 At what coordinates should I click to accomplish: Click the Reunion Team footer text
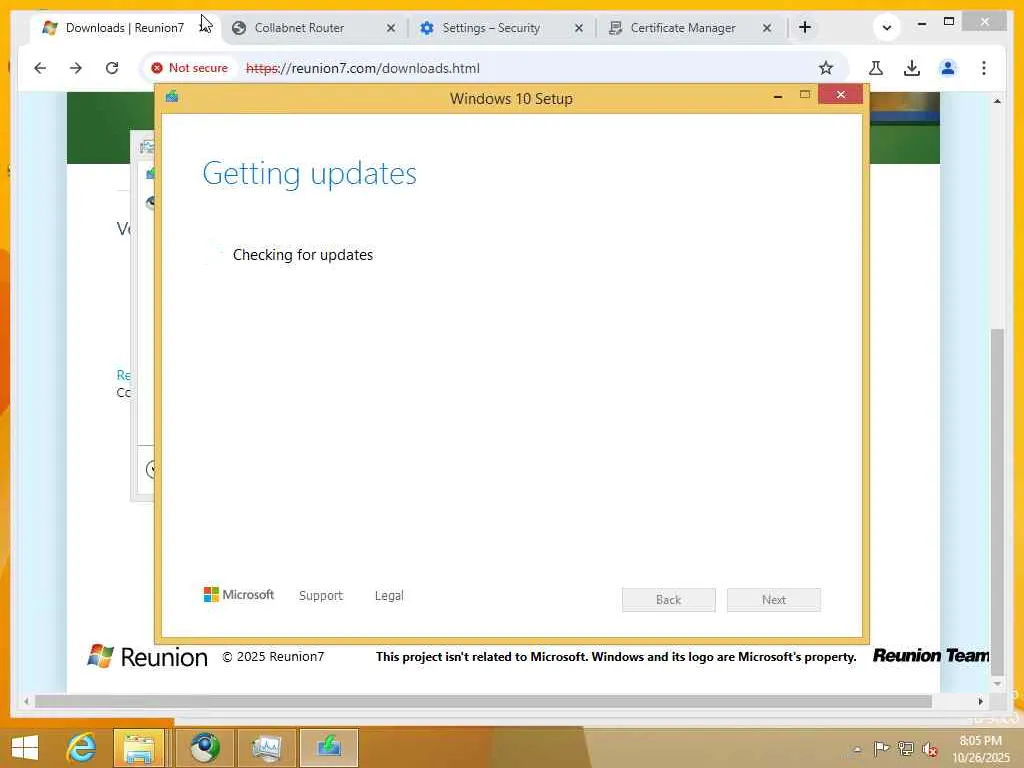click(x=931, y=655)
